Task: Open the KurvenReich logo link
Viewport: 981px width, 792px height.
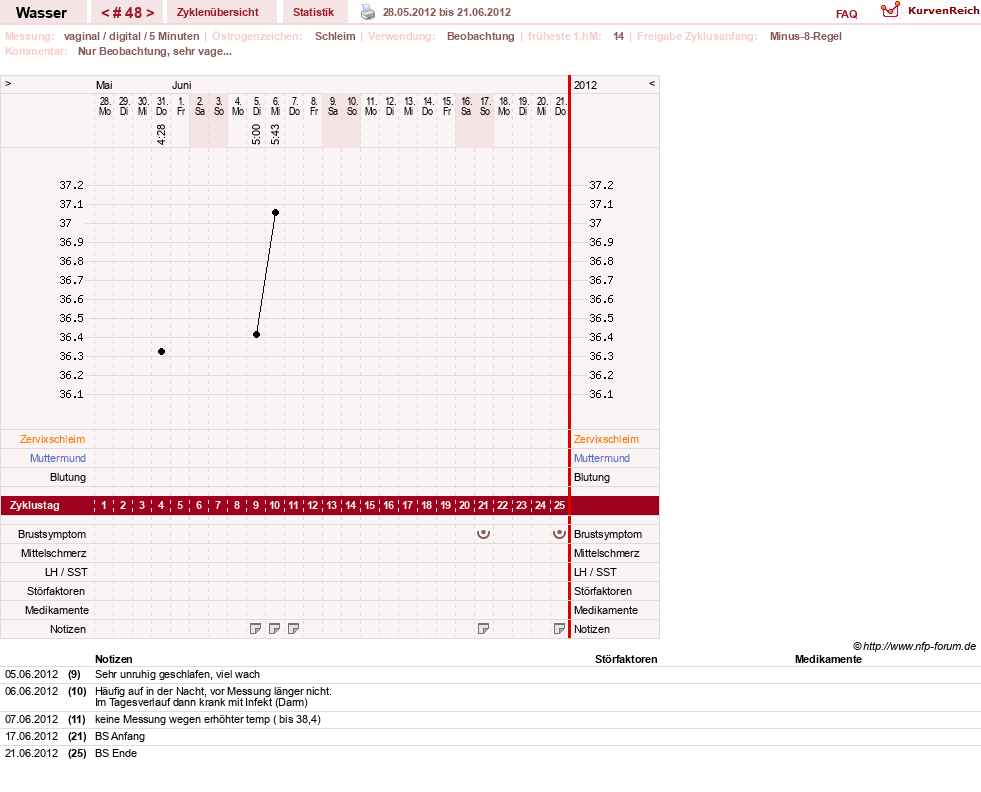Action: (x=930, y=11)
